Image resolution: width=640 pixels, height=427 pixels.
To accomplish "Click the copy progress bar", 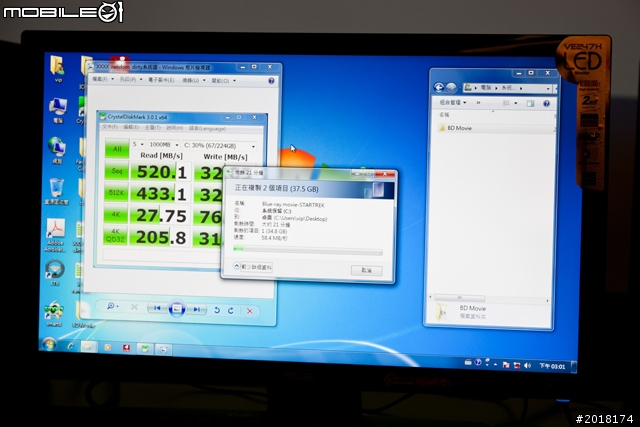I will (308, 250).
